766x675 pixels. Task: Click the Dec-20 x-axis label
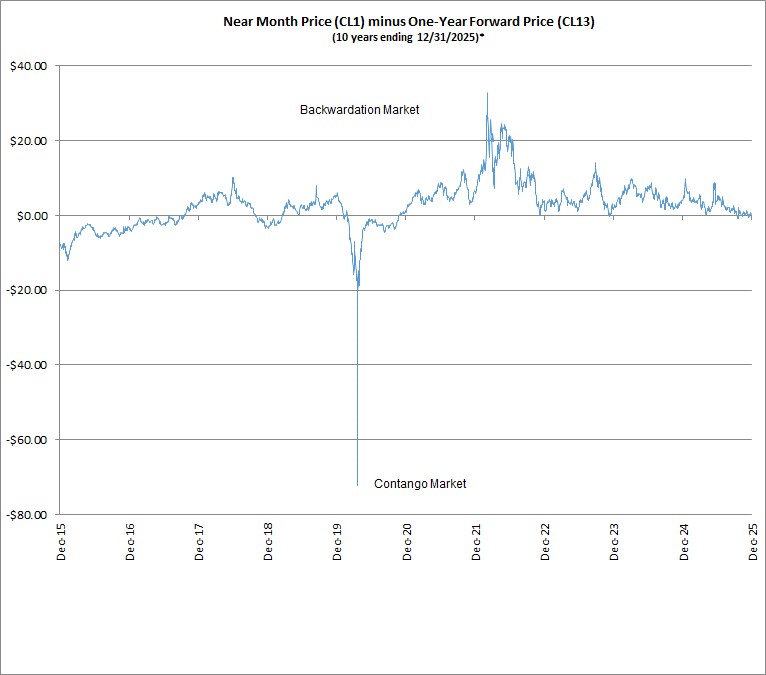pyautogui.click(x=407, y=542)
